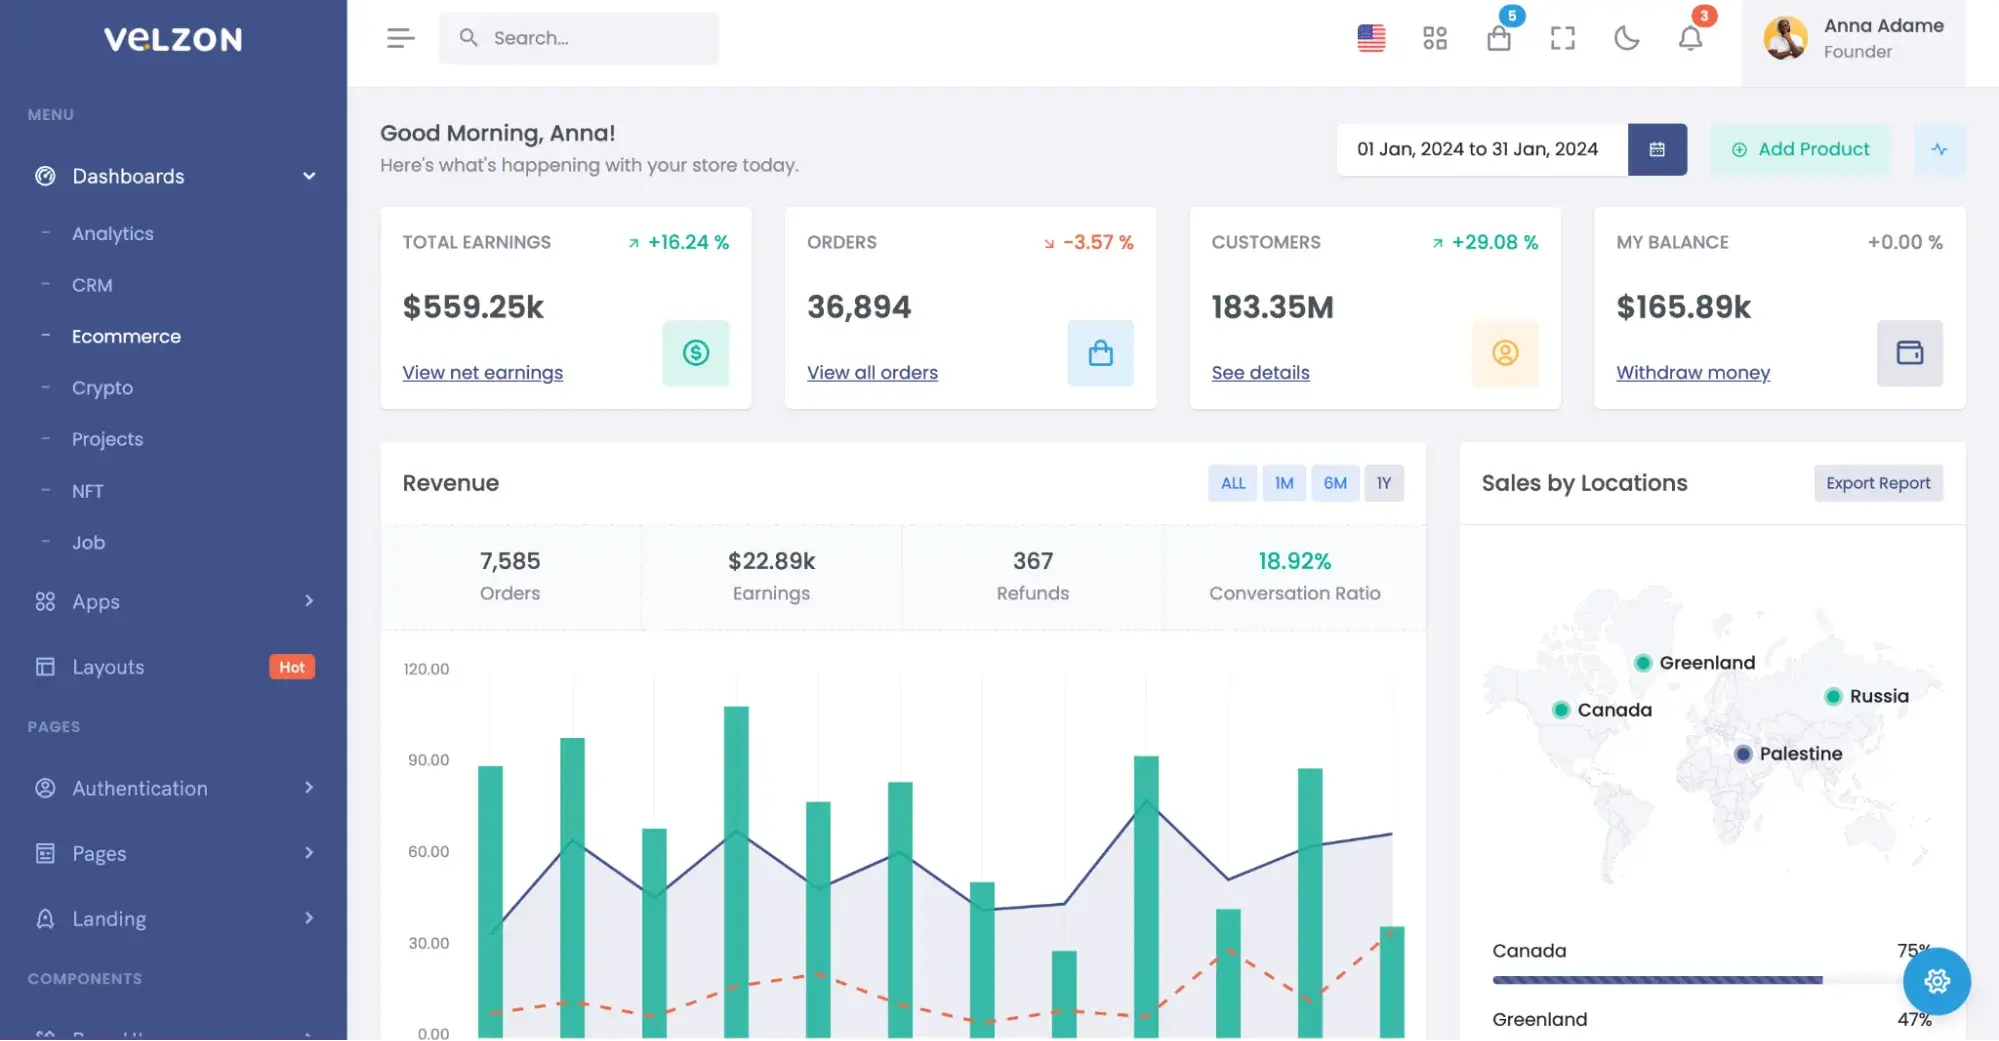Open the settings gear floating button
Viewport: 1999px width, 1041px height.
click(1936, 981)
